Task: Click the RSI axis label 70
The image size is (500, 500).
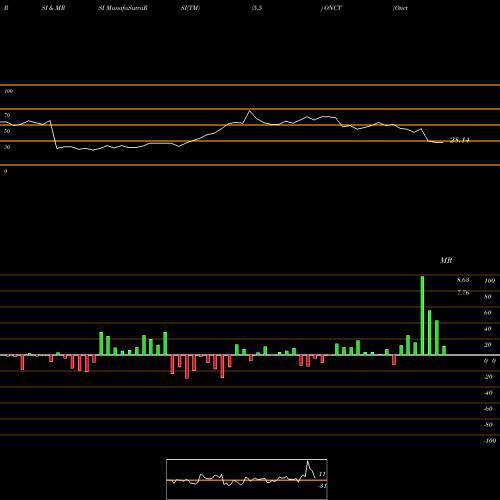Action: coord(7,115)
